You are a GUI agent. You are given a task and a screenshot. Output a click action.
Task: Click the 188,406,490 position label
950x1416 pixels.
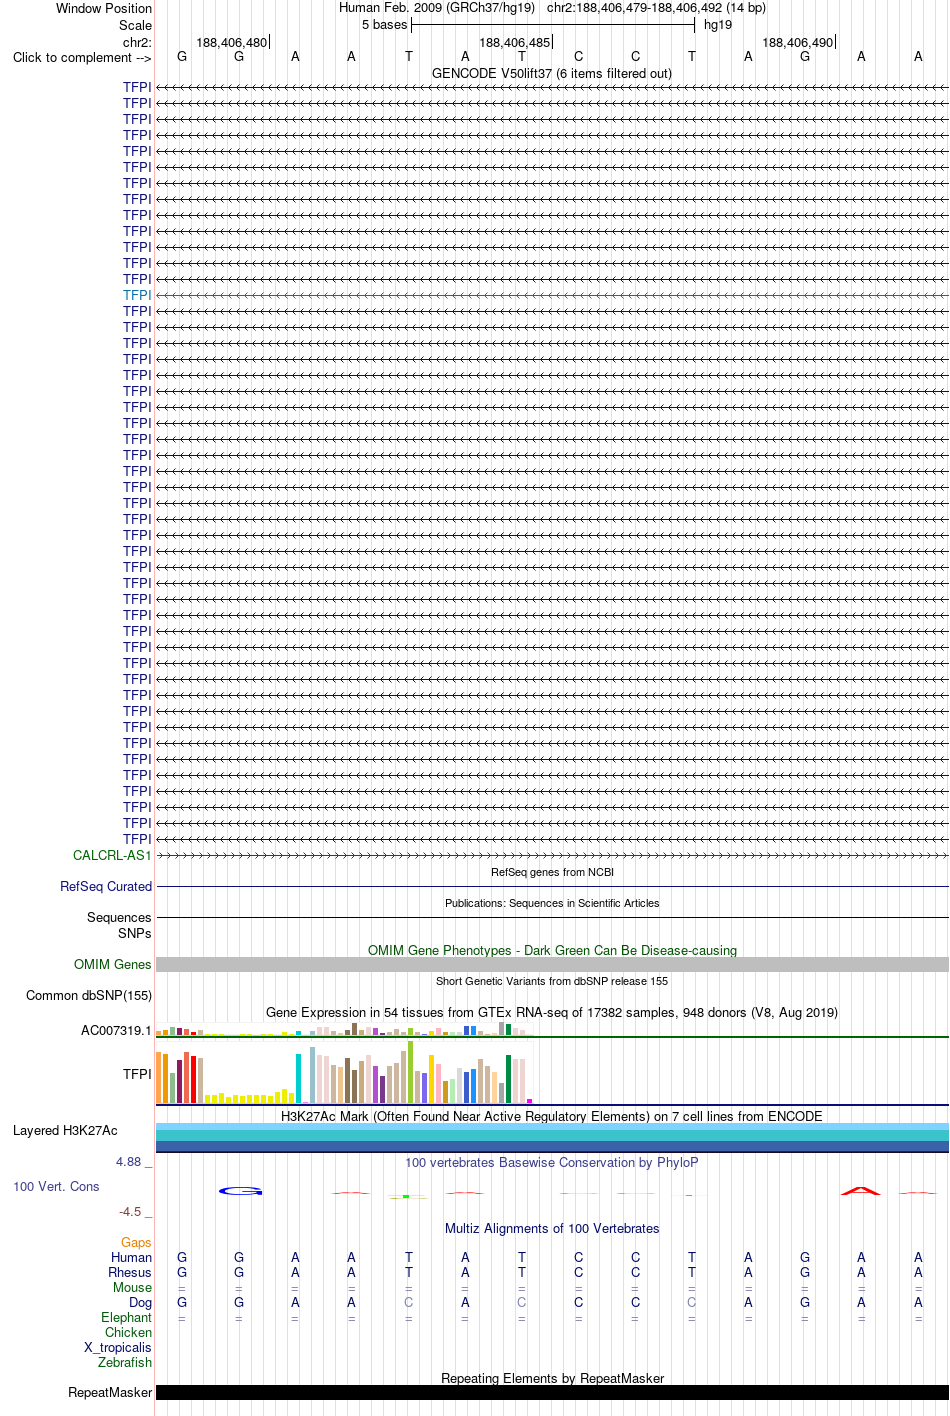click(x=798, y=42)
